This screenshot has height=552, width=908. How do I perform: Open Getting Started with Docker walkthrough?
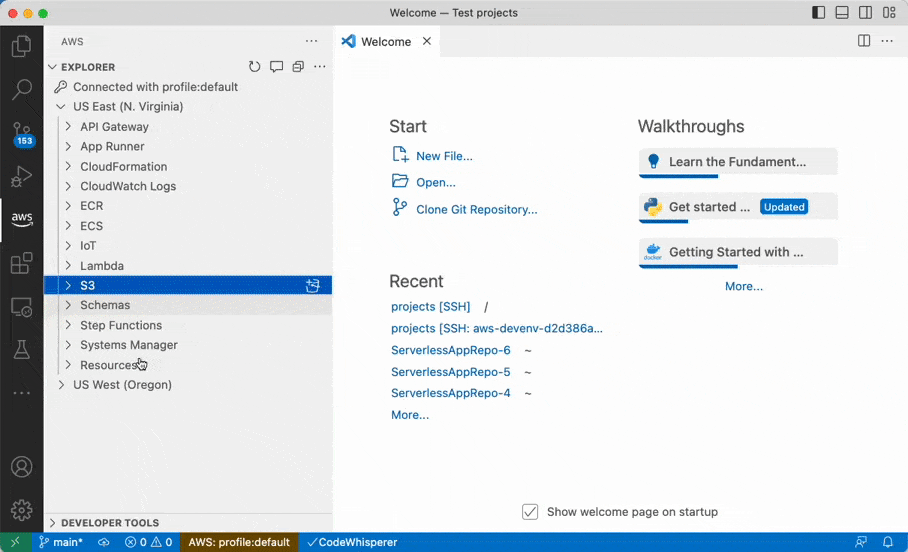point(738,253)
